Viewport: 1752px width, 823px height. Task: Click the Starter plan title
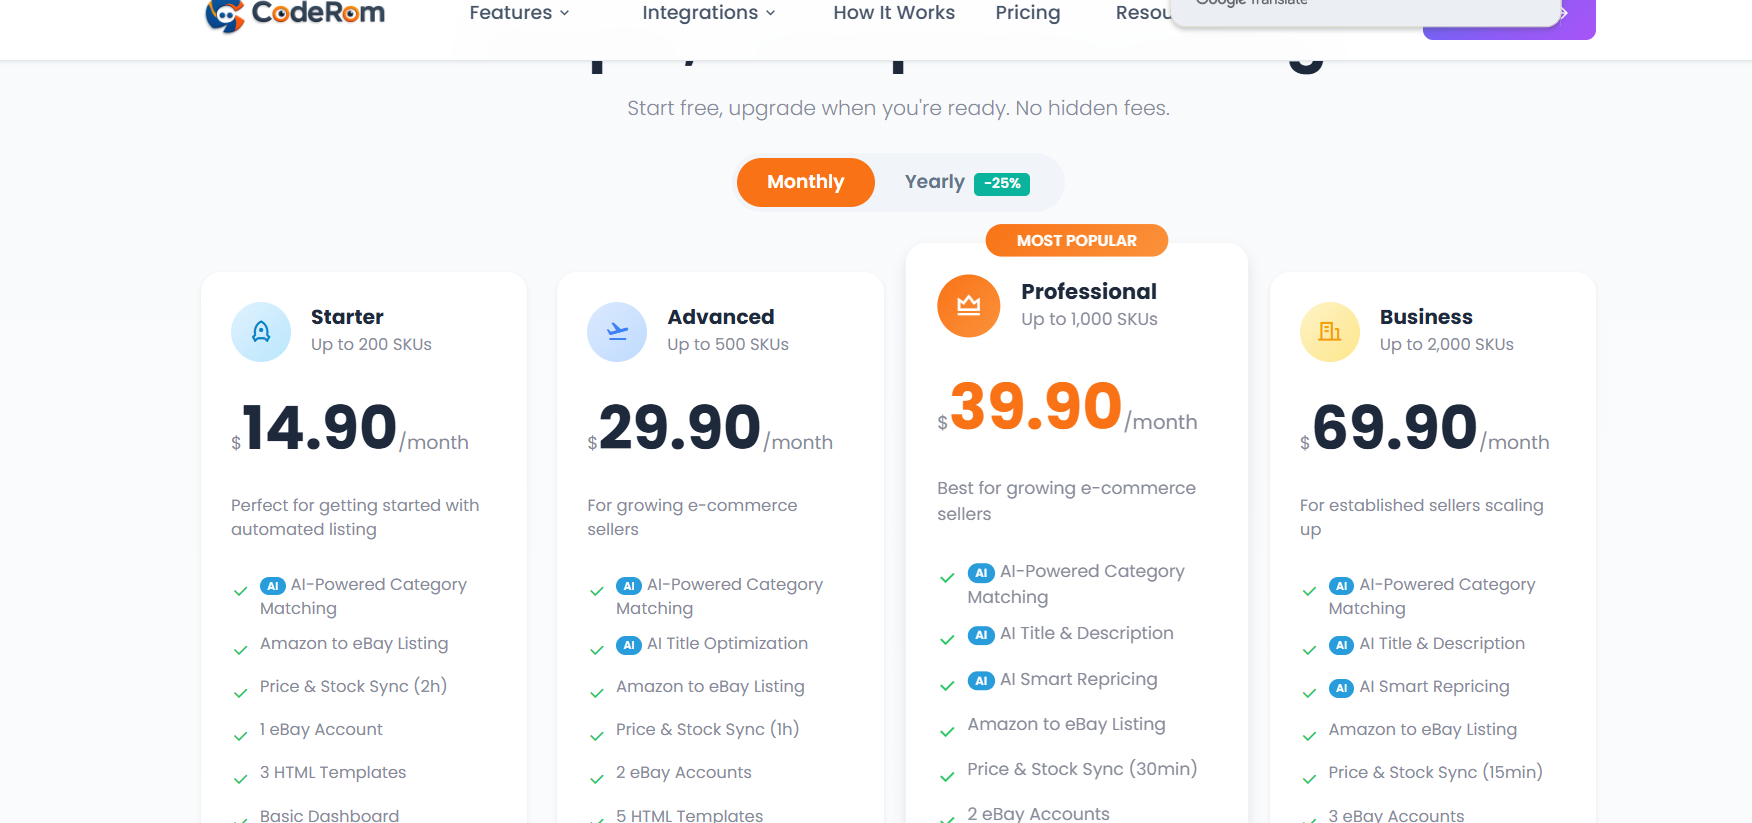(x=347, y=317)
